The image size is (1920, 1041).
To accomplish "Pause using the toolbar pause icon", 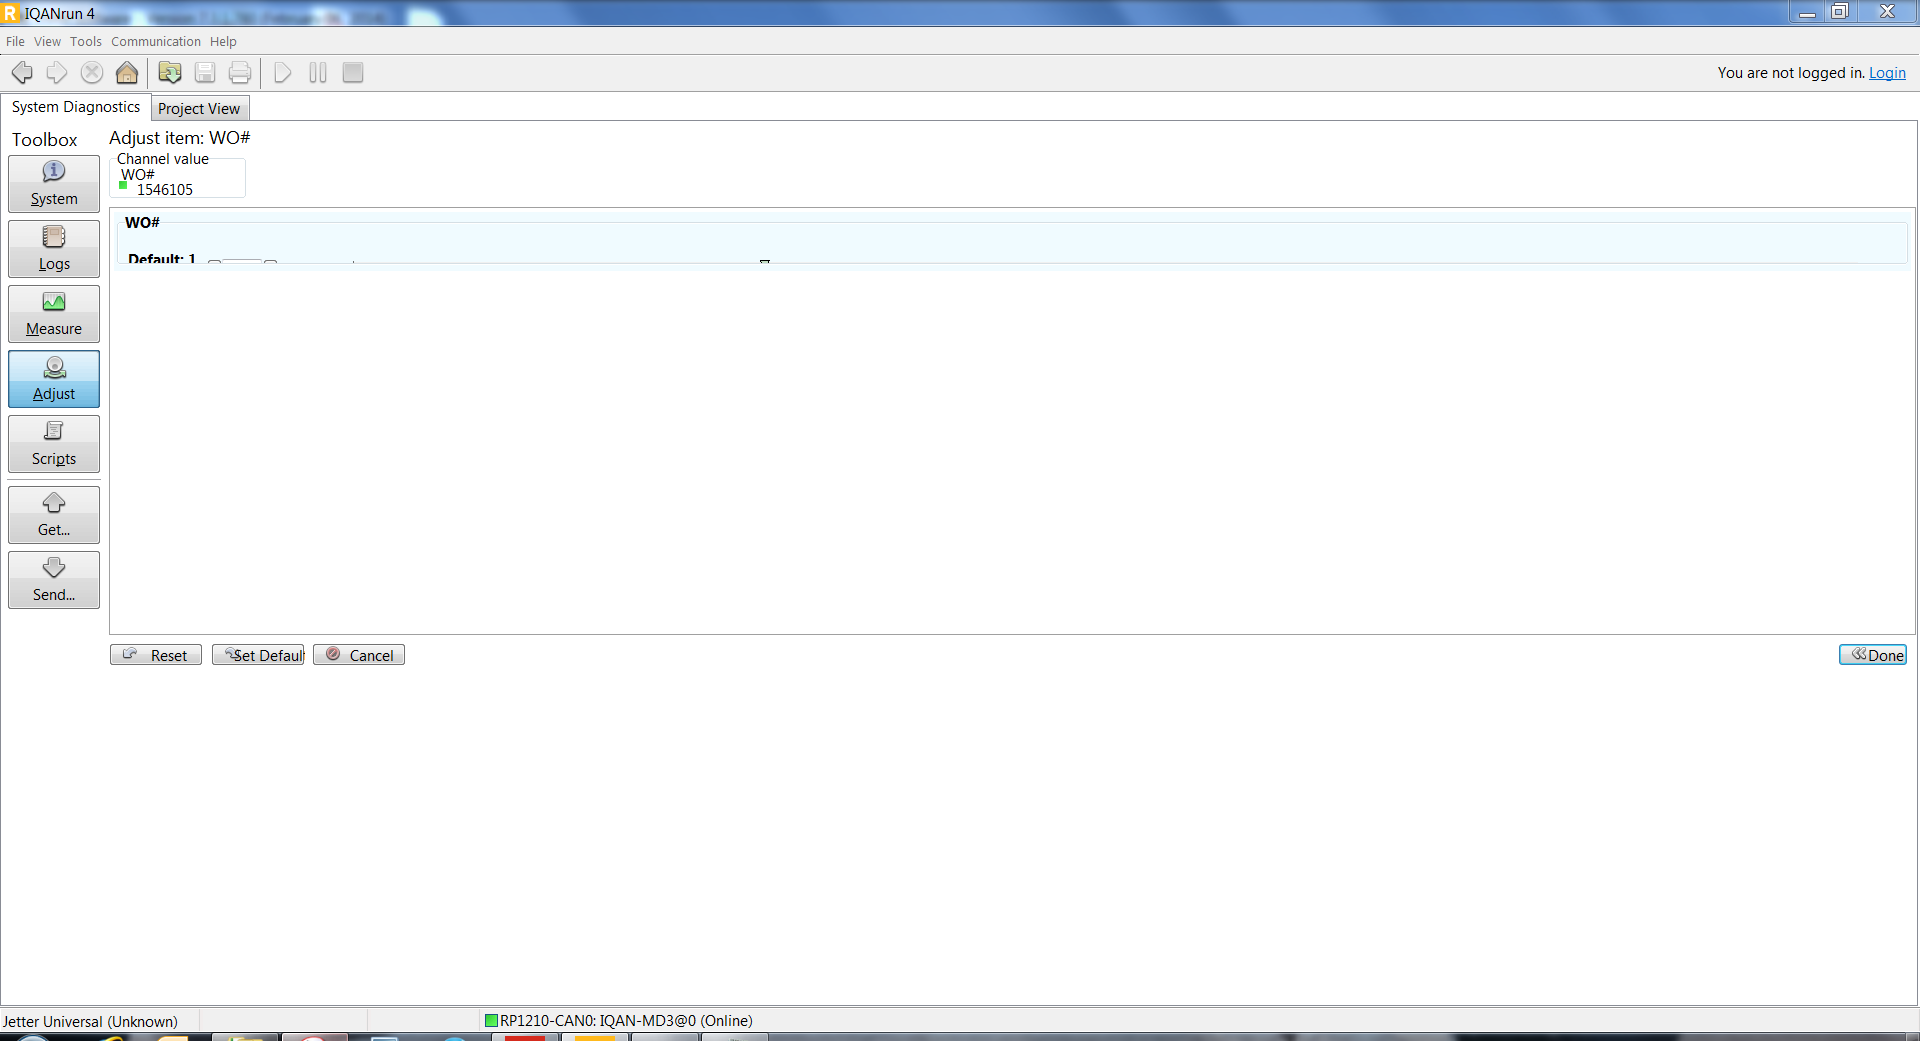I will coord(318,73).
